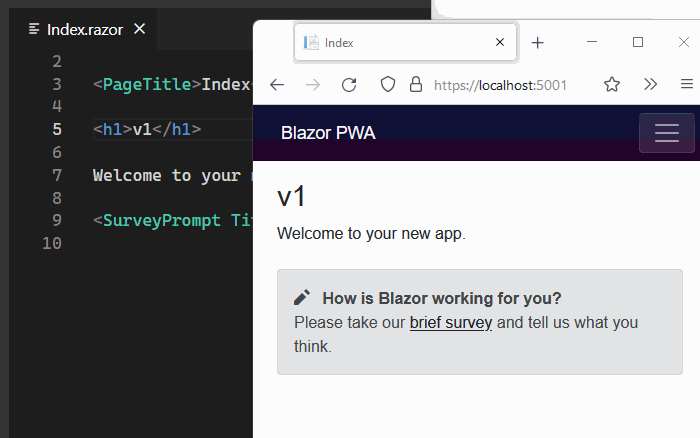Click the Index.razor file icon
This screenshot has height=438, width=700.
[34, 29]
